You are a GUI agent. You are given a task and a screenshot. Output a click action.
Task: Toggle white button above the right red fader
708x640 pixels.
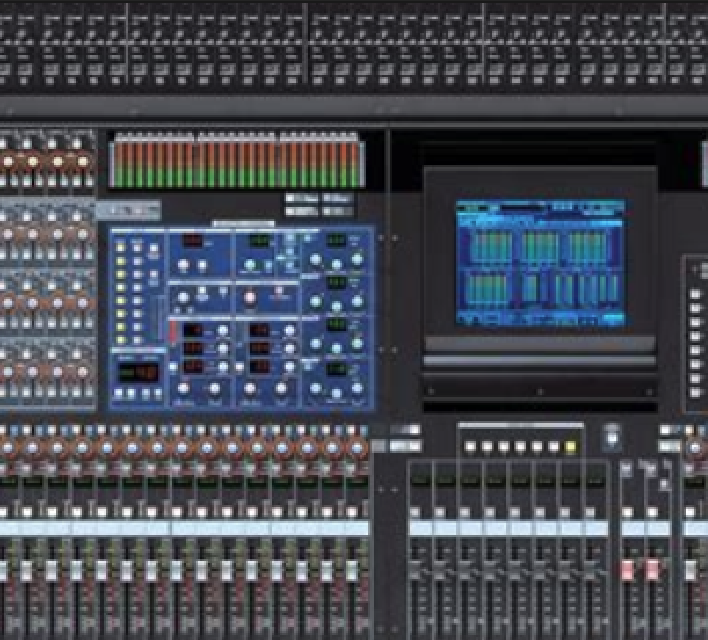click(x=652, y=512)
